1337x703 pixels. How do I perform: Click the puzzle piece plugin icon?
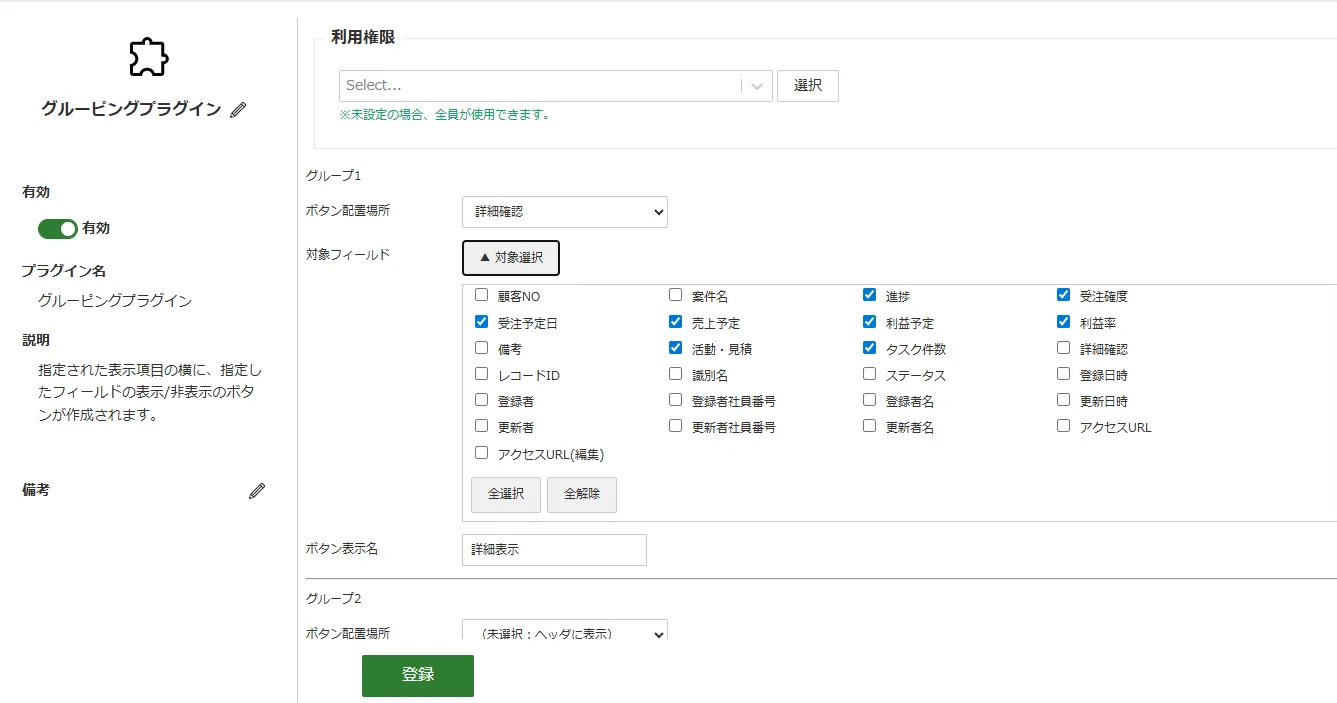(x=149, y=57)
